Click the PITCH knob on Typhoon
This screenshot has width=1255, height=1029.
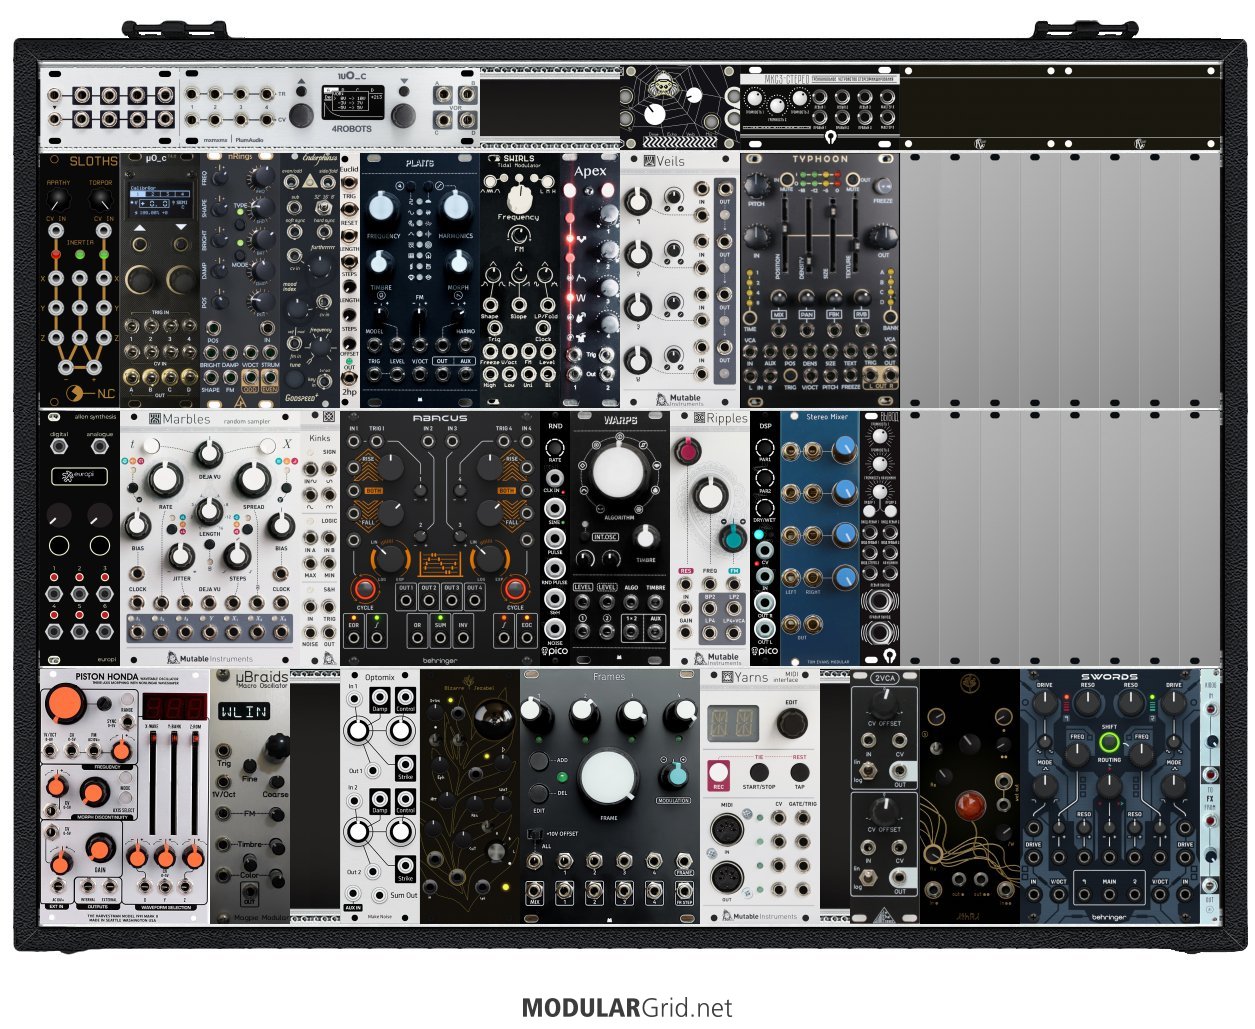757,184
